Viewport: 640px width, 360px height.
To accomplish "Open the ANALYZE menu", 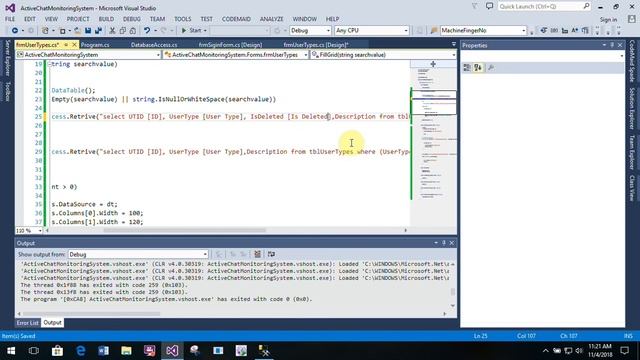I will (271, 19).
